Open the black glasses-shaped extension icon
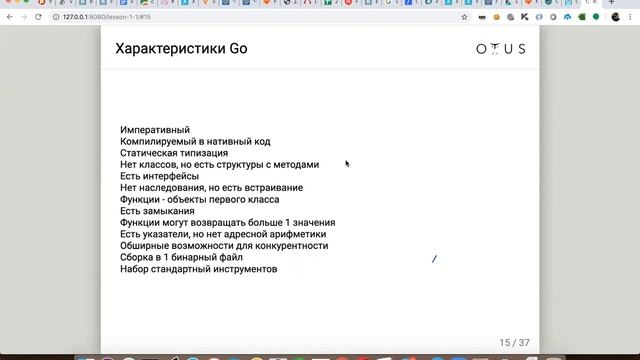640x360 pixels. click(482, 17)
